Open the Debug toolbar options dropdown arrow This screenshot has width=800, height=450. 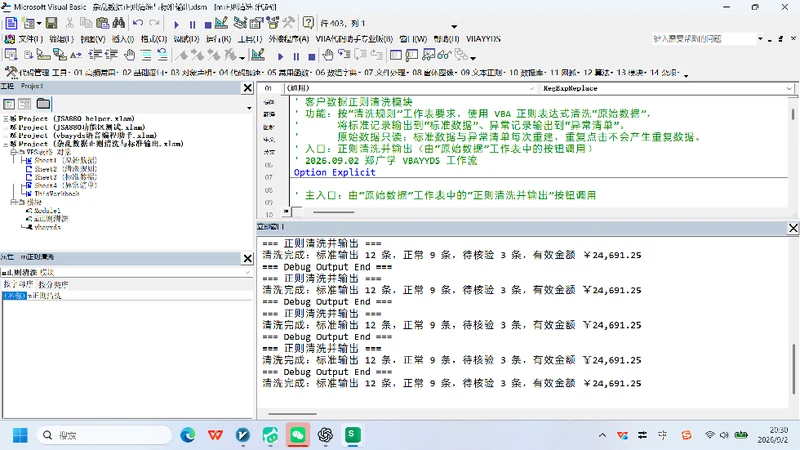[x=473, y=58]
